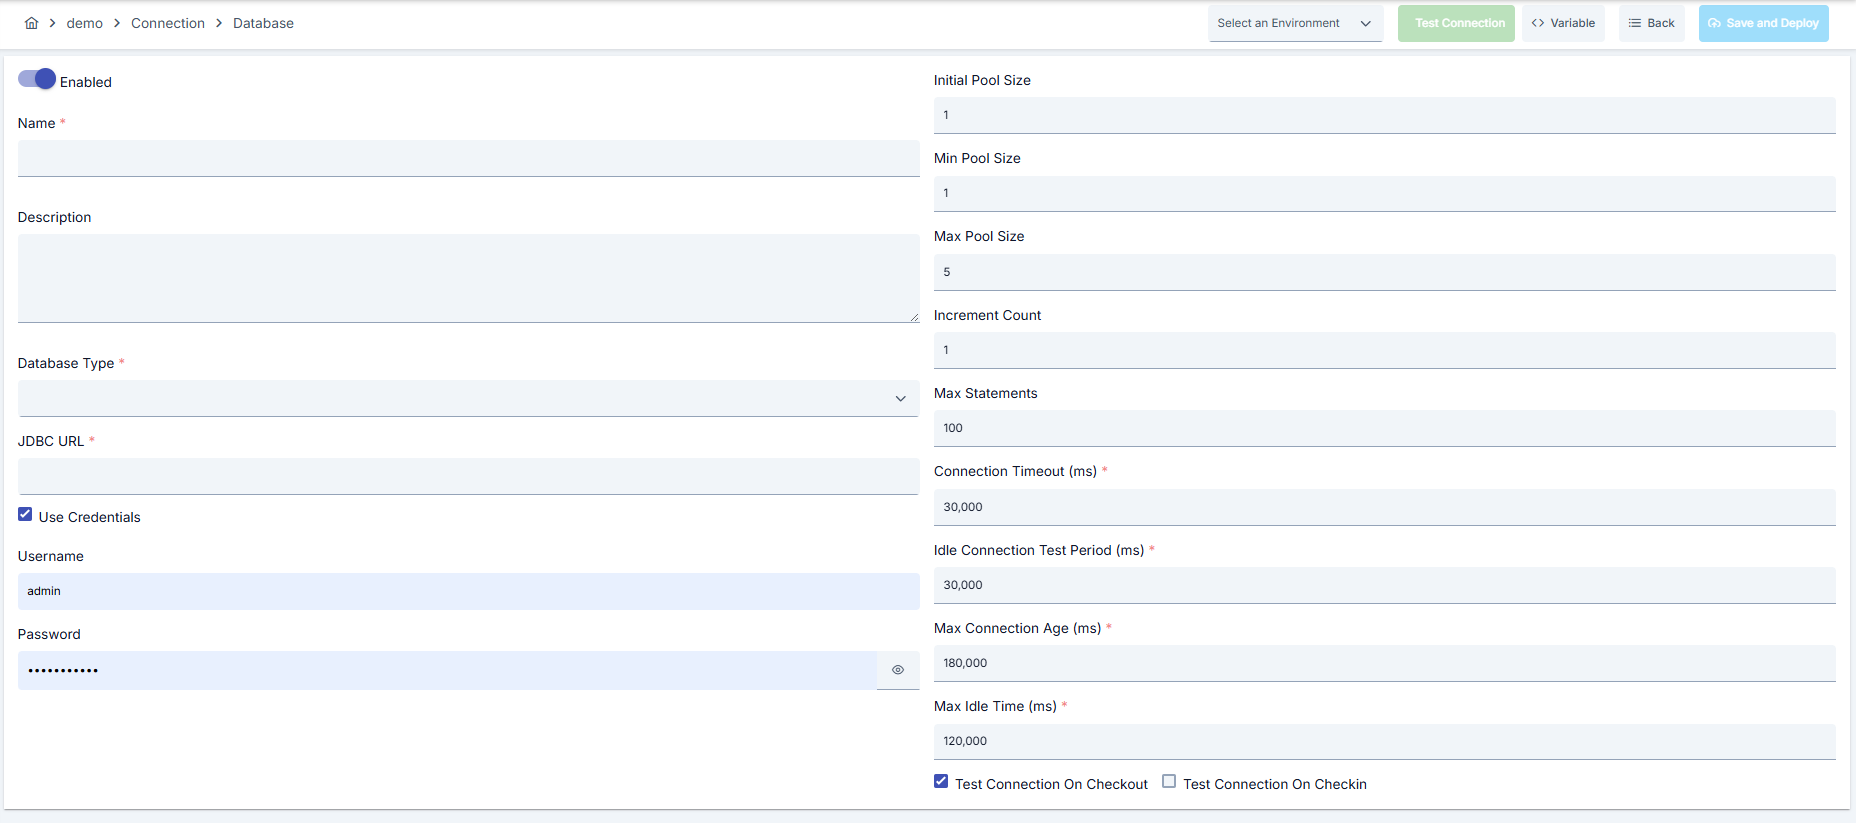This screenshot has width=1856, height=823.
Task: Enable Test Connection On Checkin
Action: (1169, 781)
